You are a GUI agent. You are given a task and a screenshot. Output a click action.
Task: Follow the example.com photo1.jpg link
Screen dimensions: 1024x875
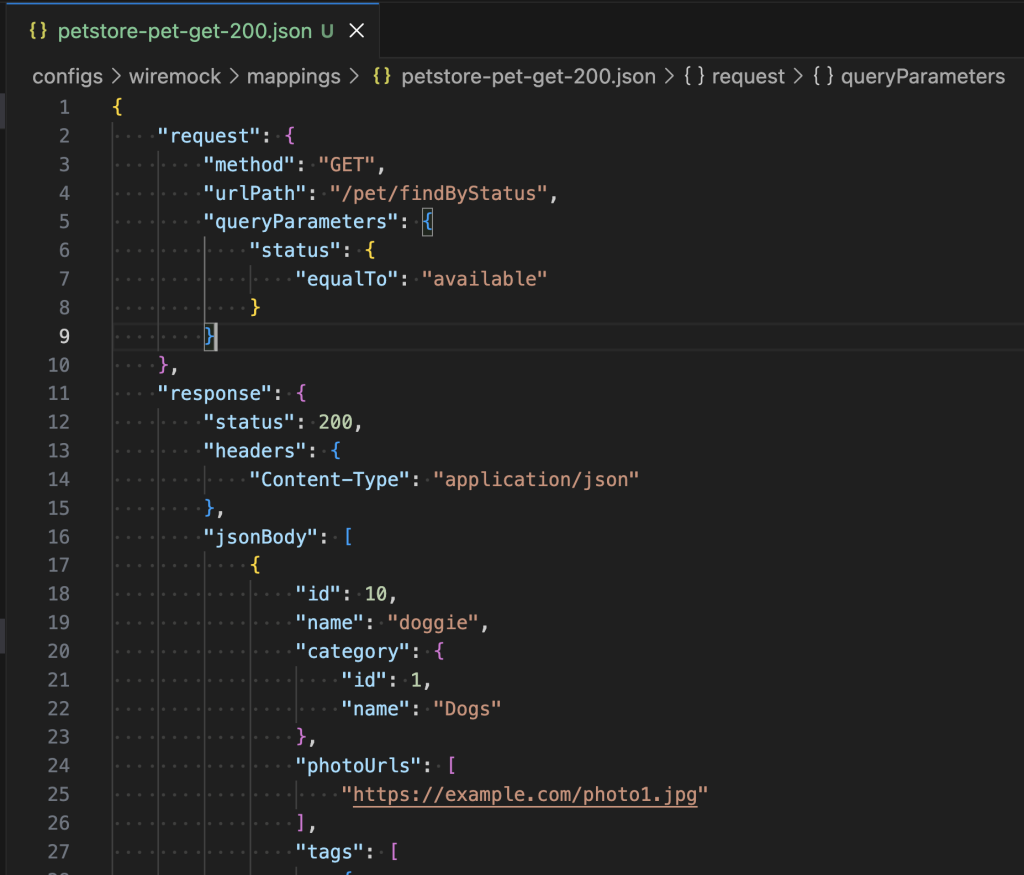525,794
